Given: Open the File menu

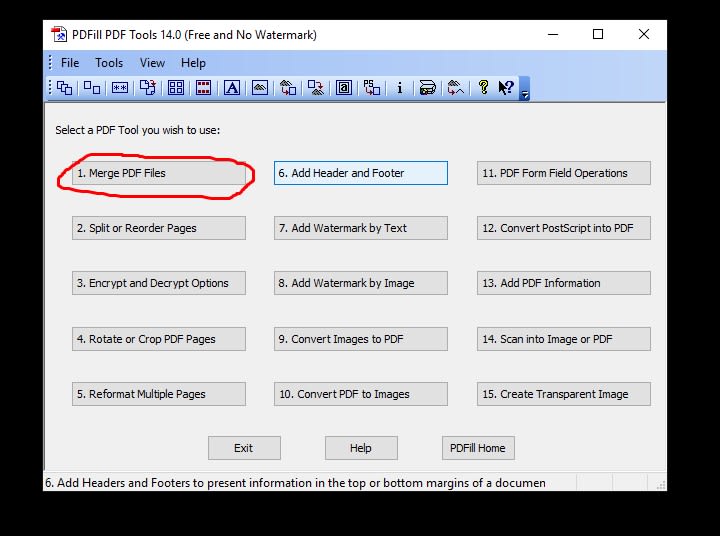Looking at the screenshot, I should point(70,63).
